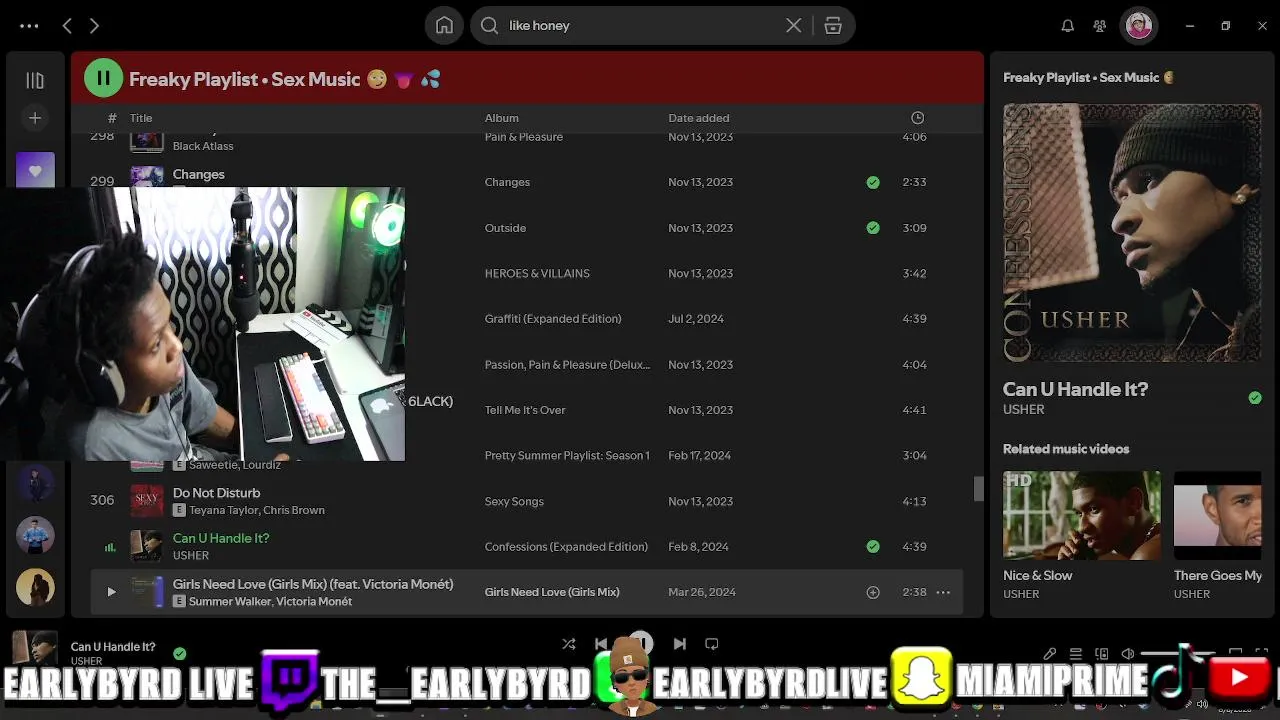This screenshot has height=720, width=1280.
Task: Open Do Not Disturb cover thumbnail
Action: pyautogui.click(x=147, y=500)
